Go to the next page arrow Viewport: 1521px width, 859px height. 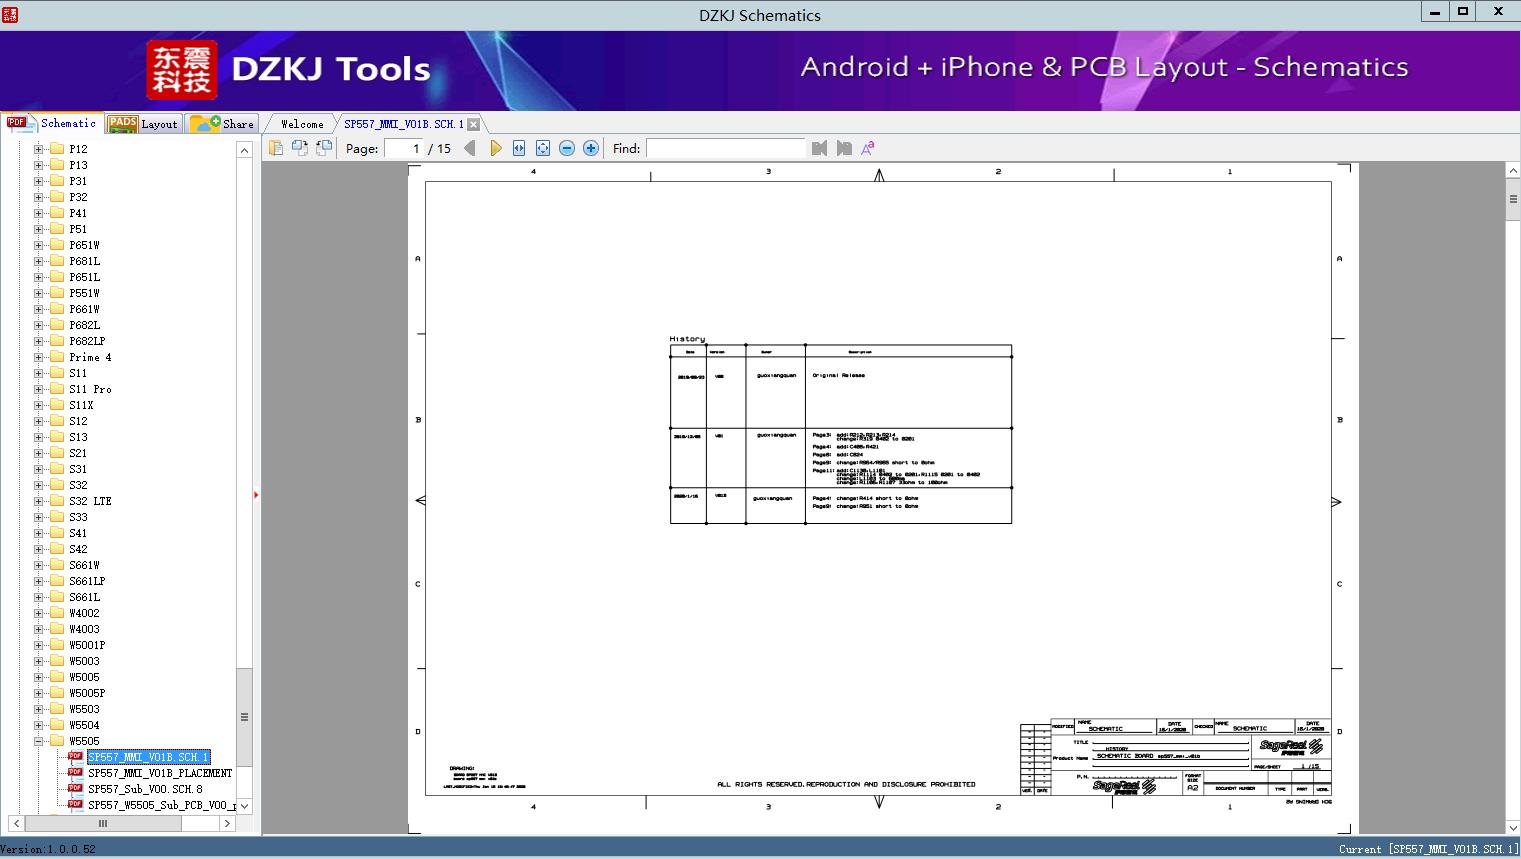click(x=495, y=148)
